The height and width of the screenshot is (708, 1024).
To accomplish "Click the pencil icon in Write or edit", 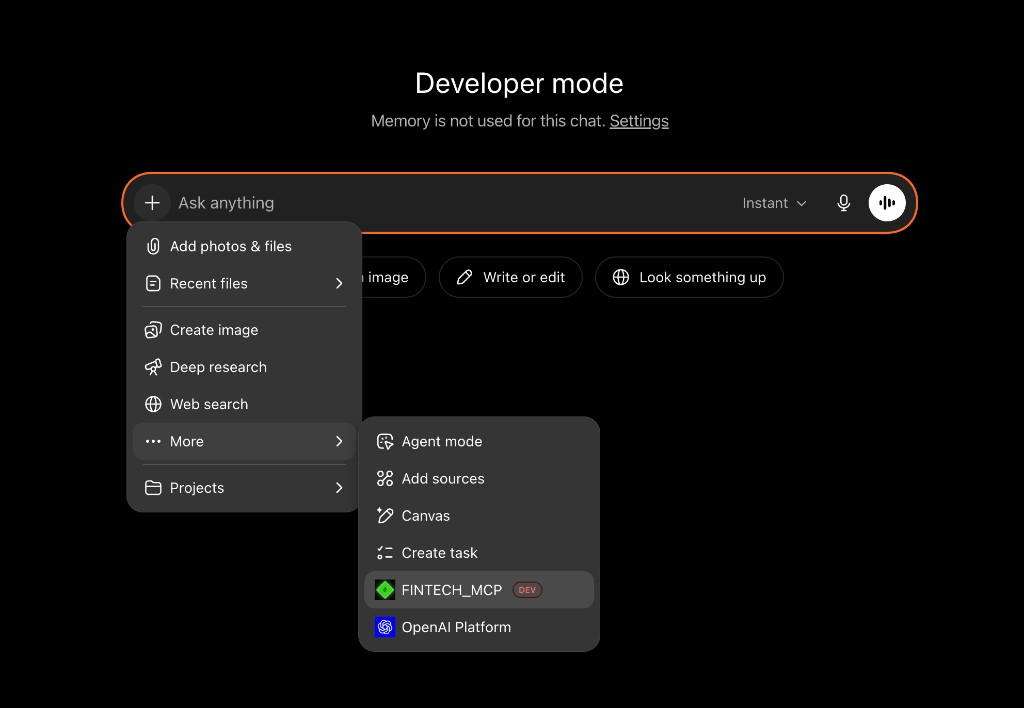I will click(464, 278).
